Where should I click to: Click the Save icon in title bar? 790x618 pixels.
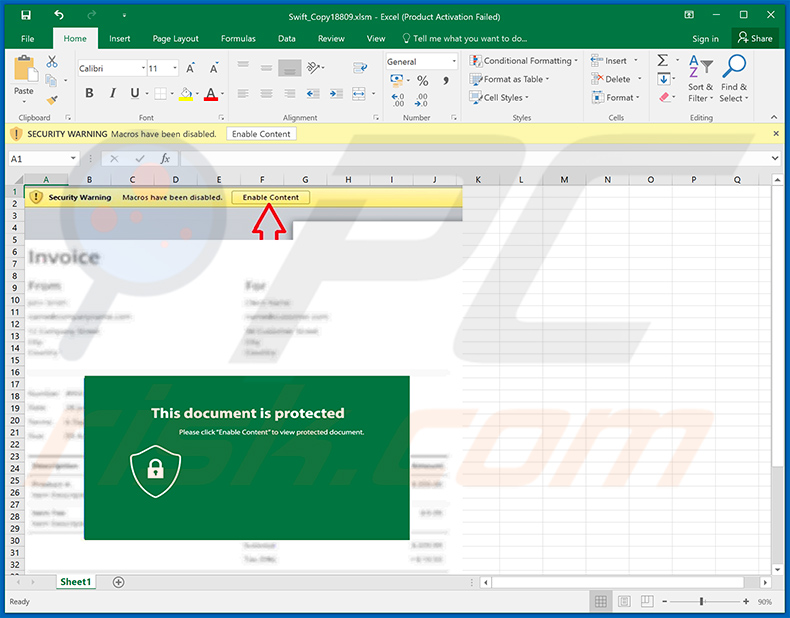tap(26, 15)
